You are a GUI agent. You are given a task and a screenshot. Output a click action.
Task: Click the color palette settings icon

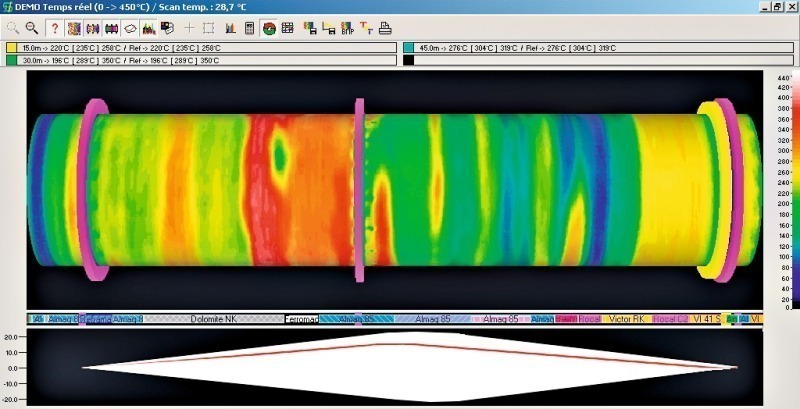point(167,28)
